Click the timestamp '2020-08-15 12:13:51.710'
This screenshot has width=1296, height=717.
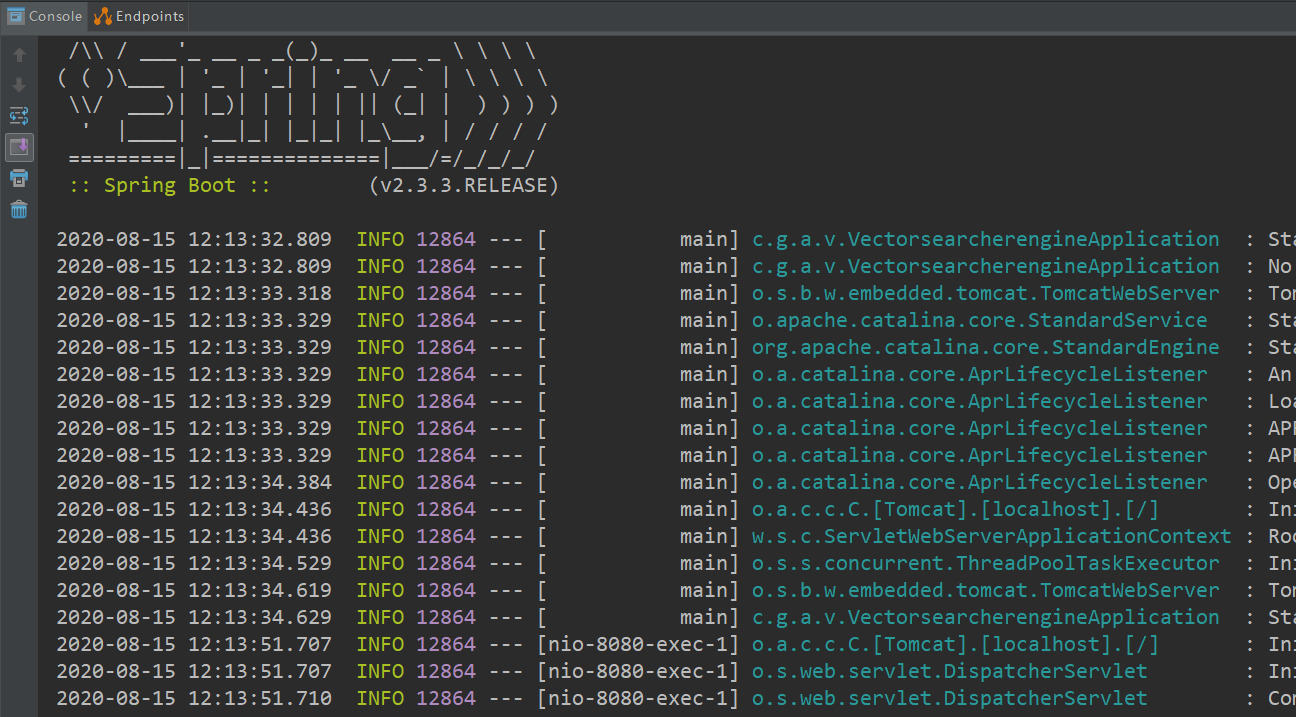click(x=194, y=698)
